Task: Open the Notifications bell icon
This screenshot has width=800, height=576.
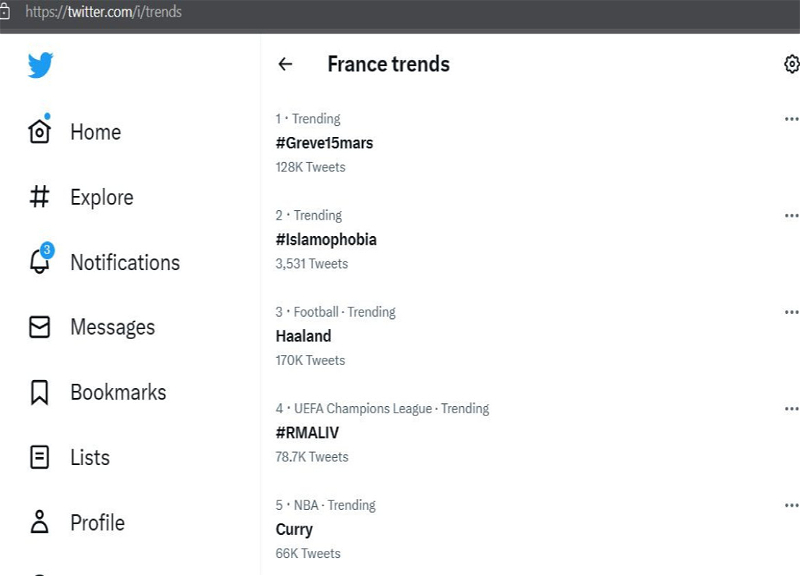Action: click(39, 262)
